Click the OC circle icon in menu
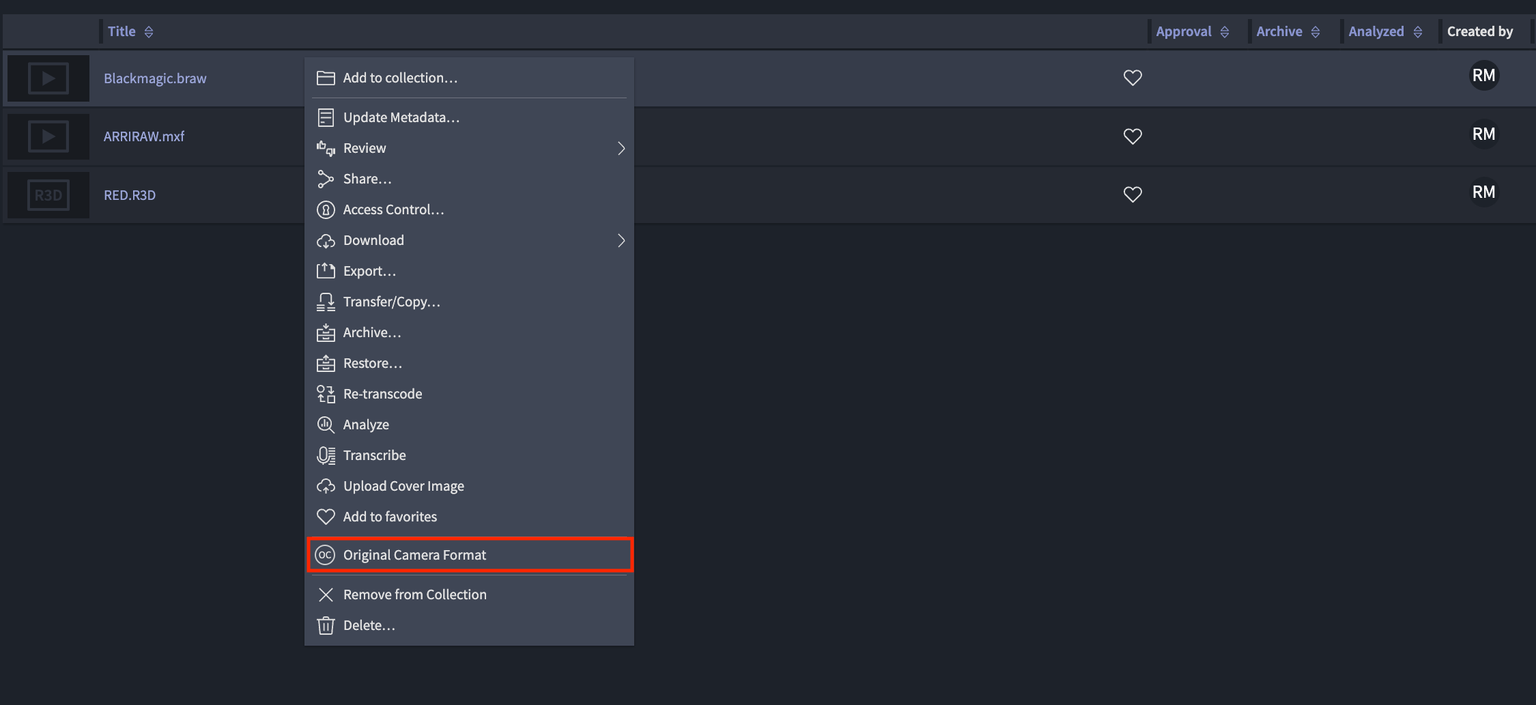The image size is (1536, 705). coord(325,555)
